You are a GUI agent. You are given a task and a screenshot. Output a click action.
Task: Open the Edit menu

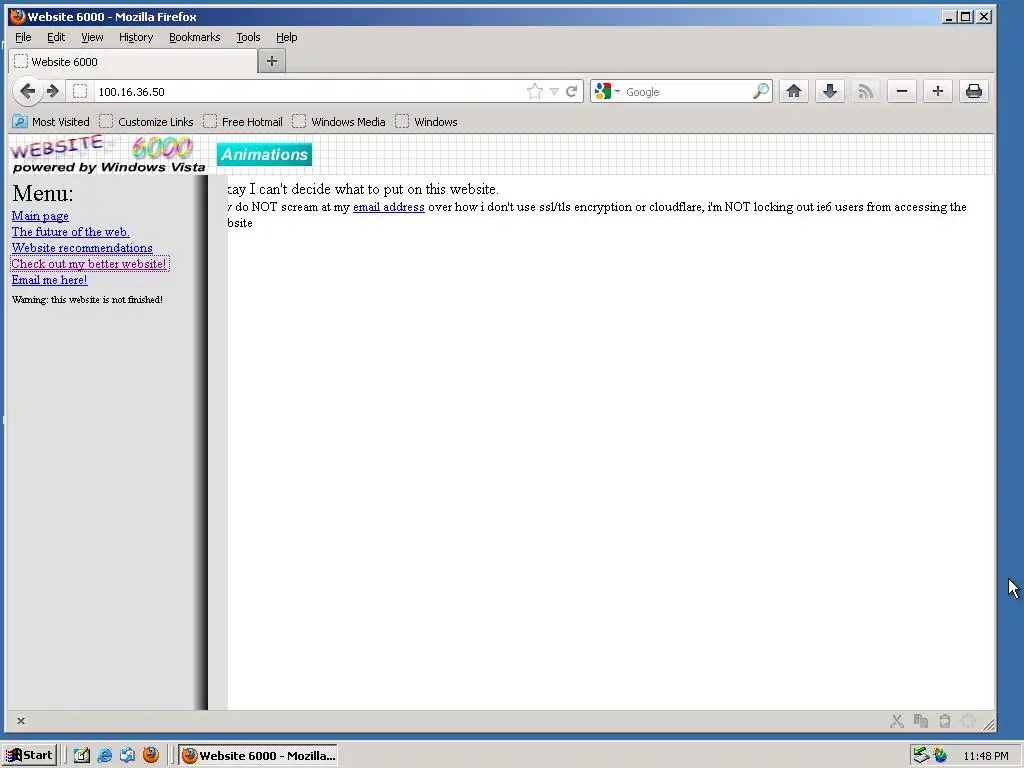point(56,37)
